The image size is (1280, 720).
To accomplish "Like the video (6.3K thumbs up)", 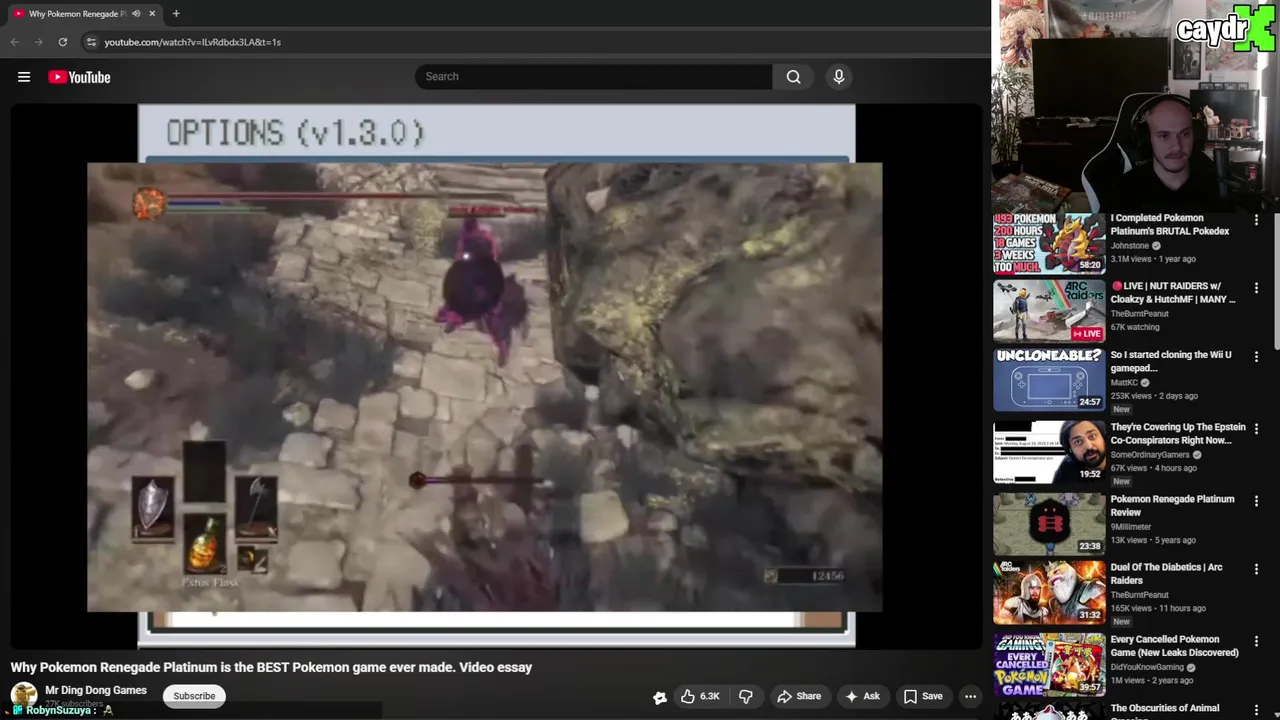I will (x=701, y=696).
